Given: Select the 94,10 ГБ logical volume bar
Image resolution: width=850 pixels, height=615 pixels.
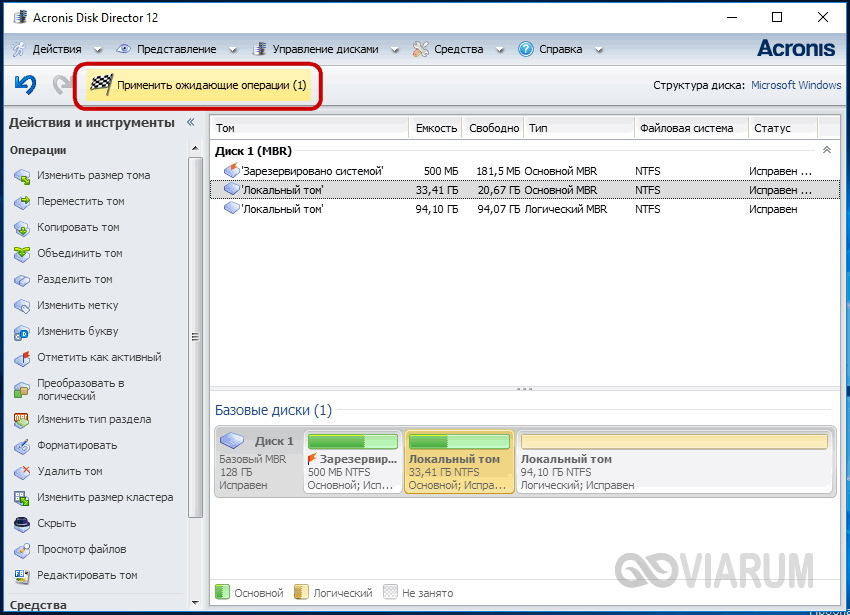Looking at the screenshot, I should tap(674, 461).
